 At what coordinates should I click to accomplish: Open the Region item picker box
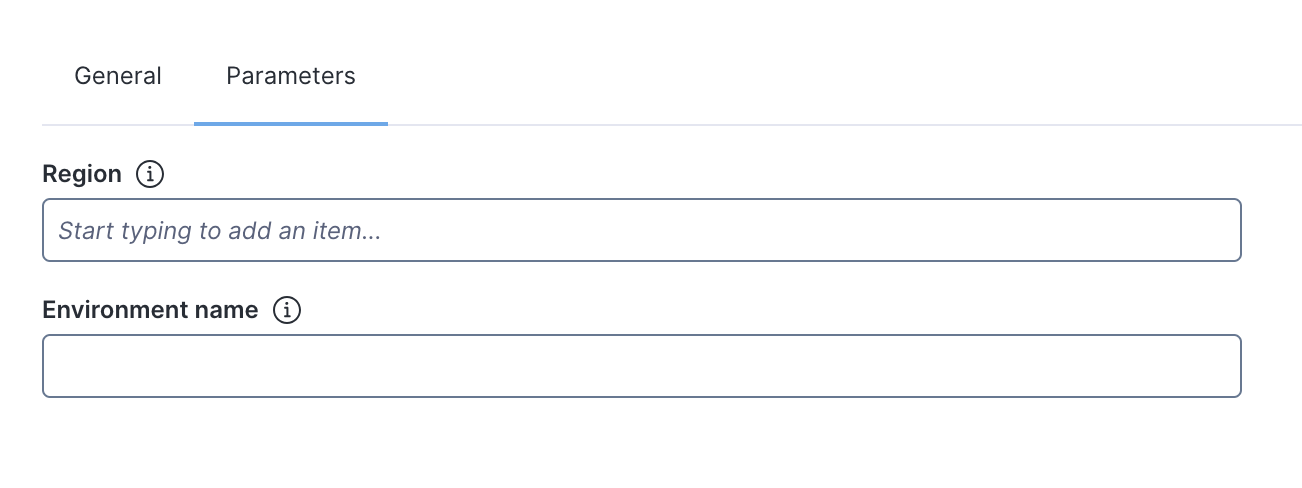(x=641, y=230)
